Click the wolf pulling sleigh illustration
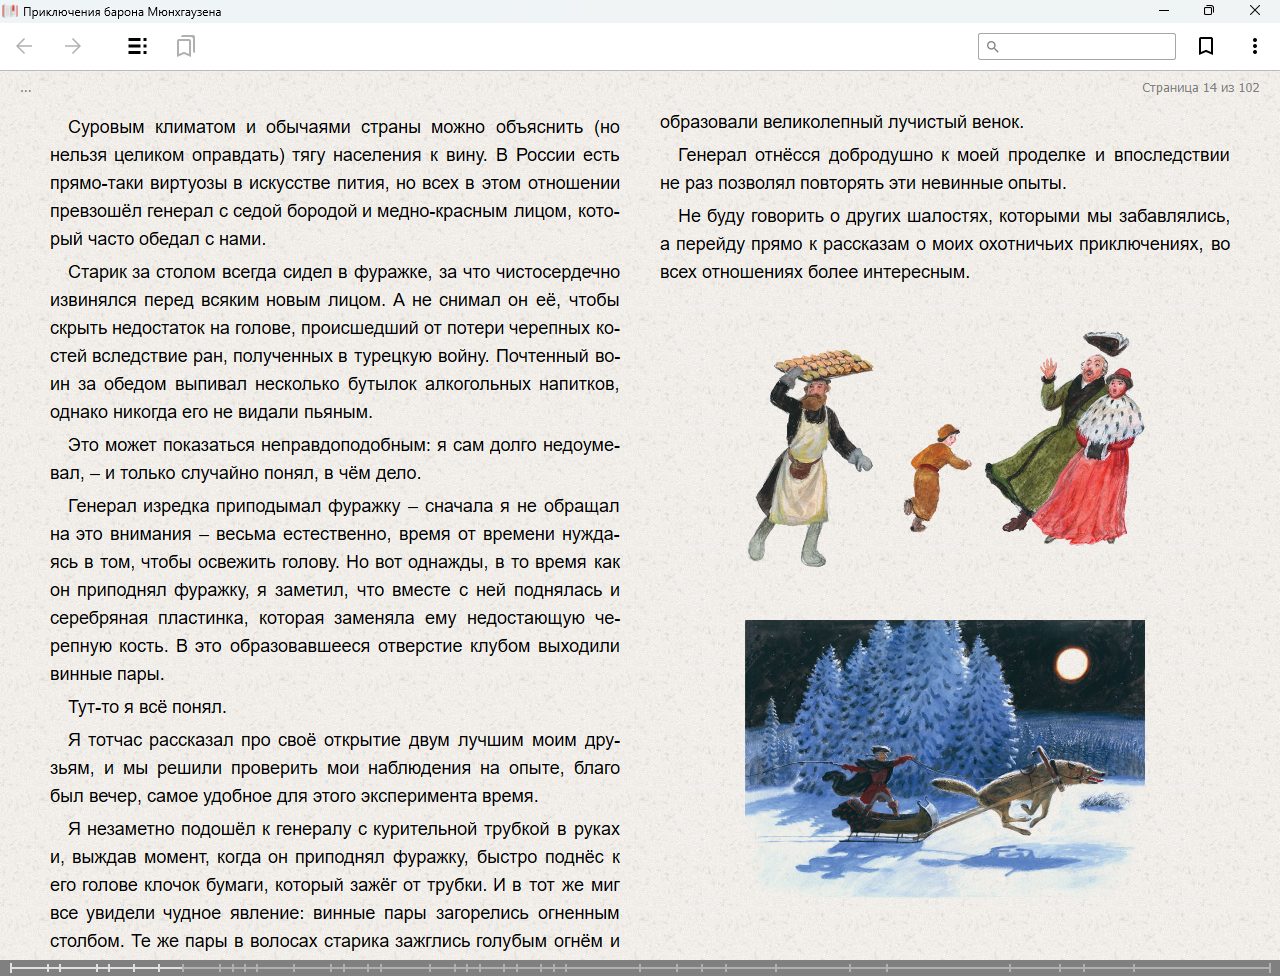This screenshot has width=1280, height=976. click(x=944, y=757)
